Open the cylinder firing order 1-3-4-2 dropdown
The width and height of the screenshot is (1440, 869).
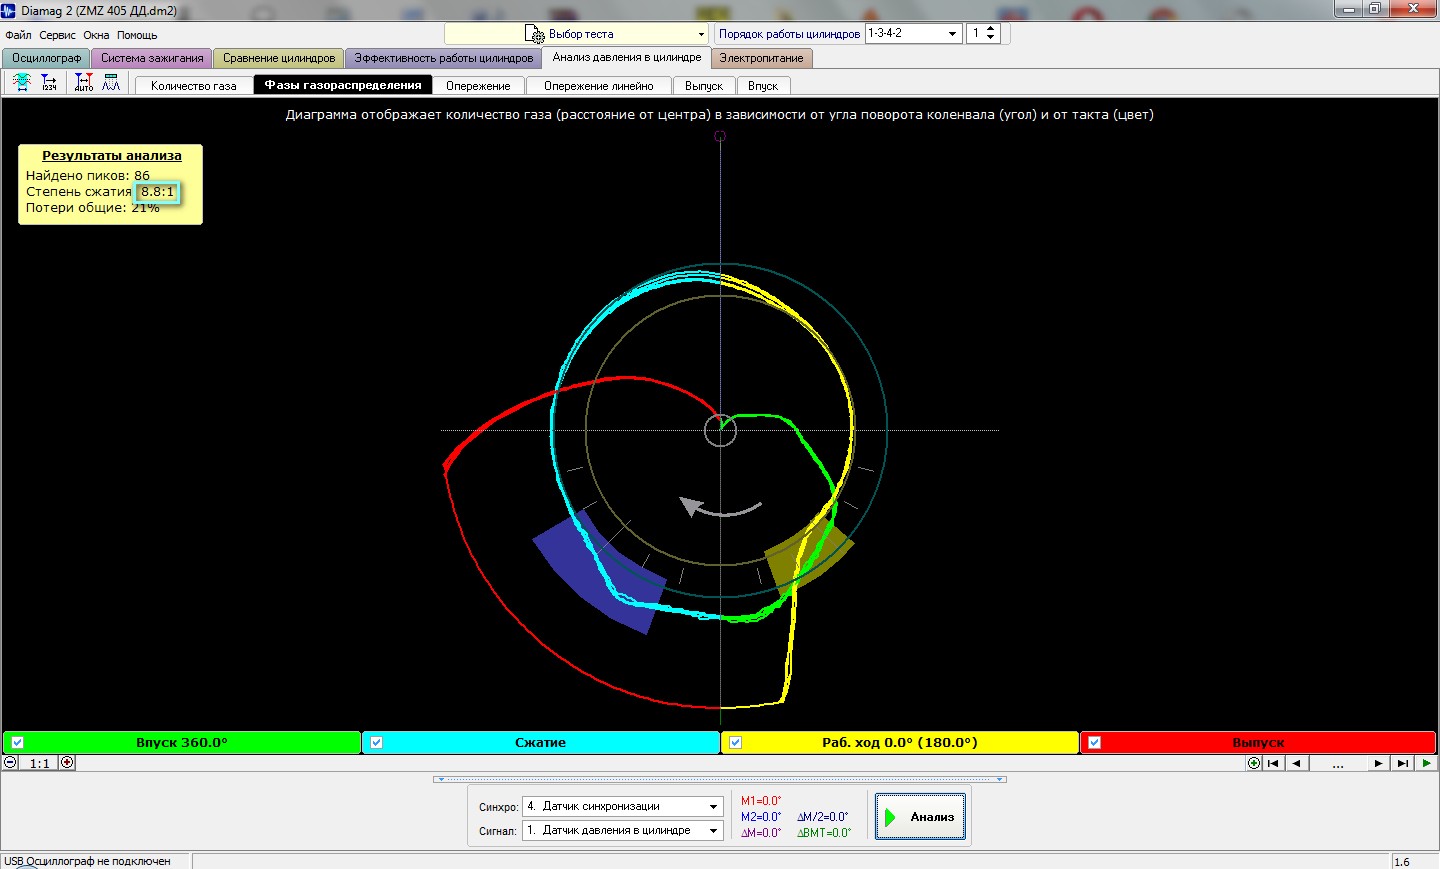tap(952, 33)
